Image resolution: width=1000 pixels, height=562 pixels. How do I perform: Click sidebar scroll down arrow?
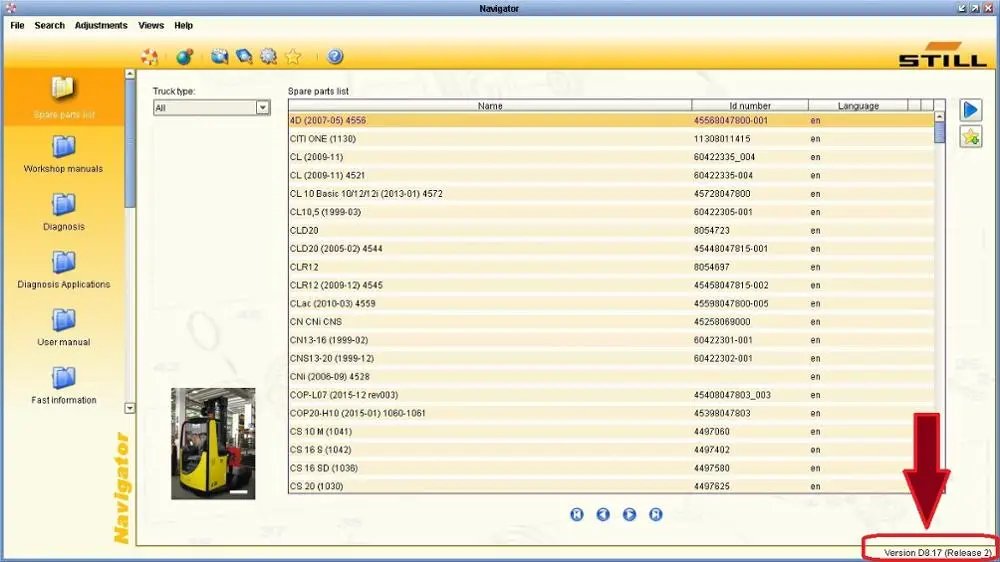(x=130, y=408)
